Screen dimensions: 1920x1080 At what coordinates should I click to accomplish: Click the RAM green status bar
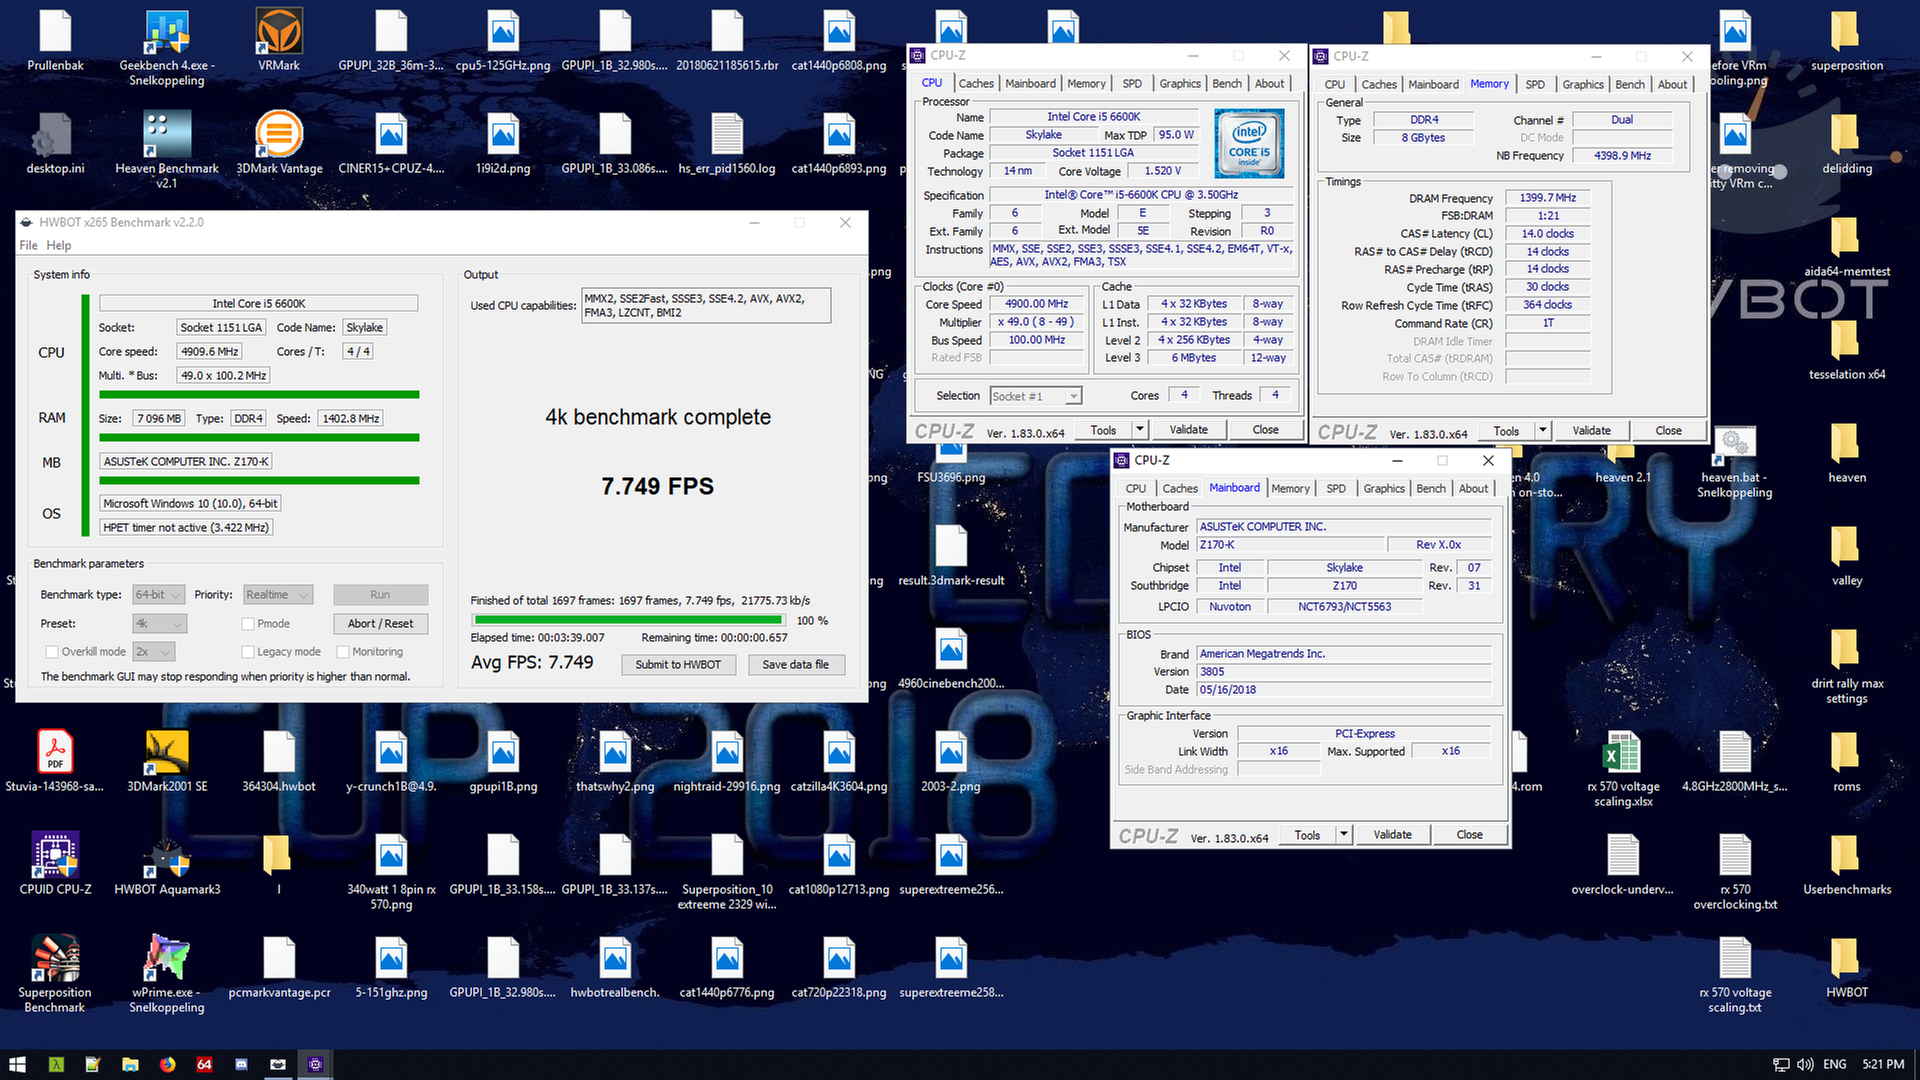pos(260,437)
